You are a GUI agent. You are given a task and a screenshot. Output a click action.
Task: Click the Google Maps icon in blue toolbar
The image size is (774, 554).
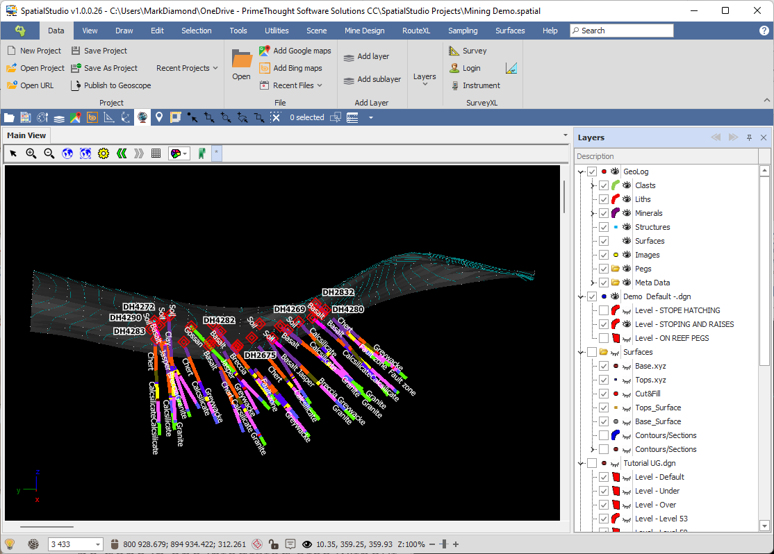click(x=75, y=118)
